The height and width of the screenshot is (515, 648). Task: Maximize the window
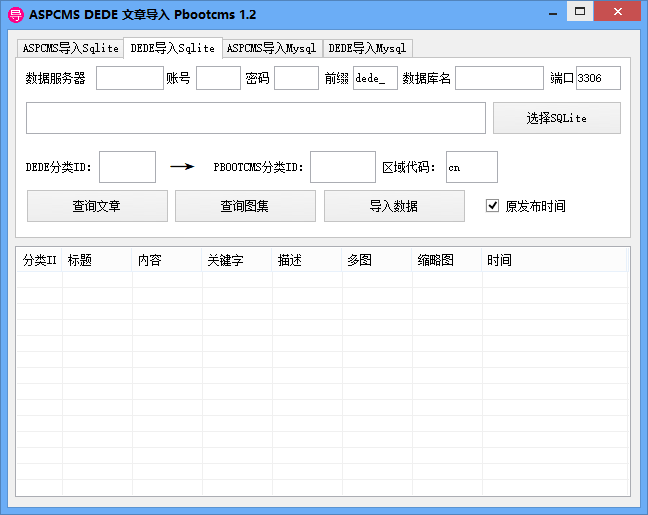click(x=580, y=12)
